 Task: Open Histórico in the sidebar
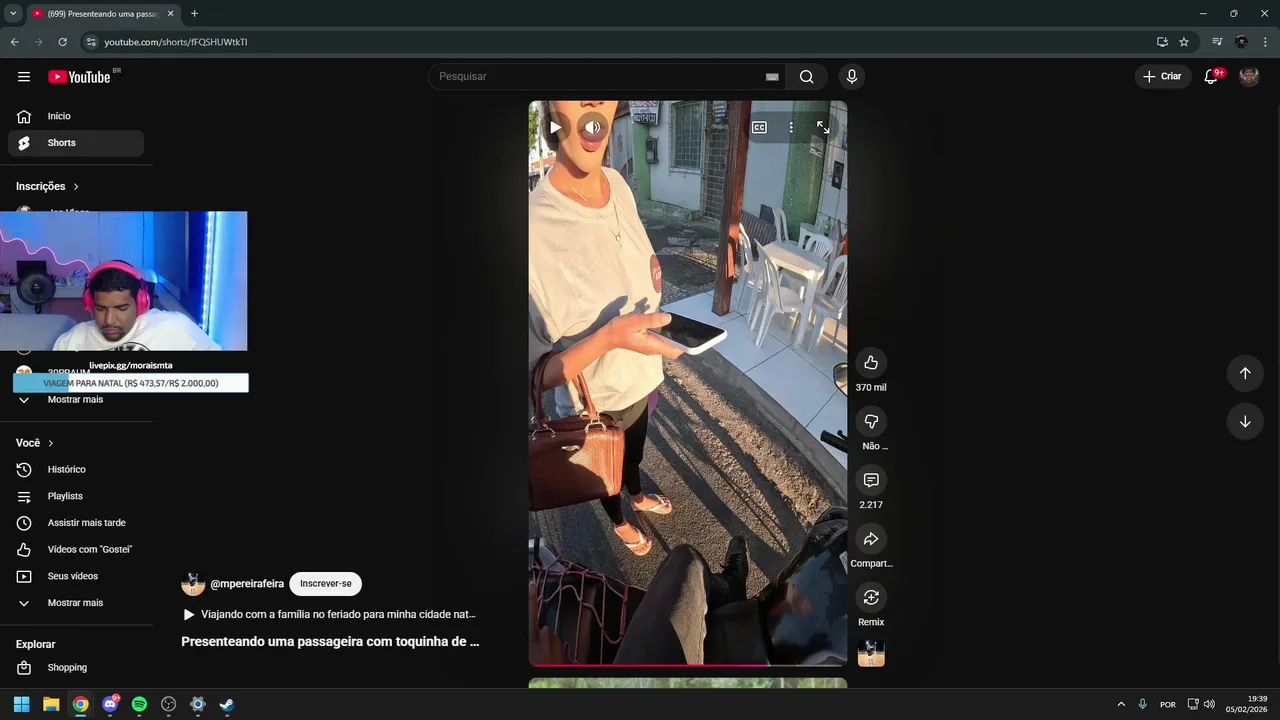(76, 469)
